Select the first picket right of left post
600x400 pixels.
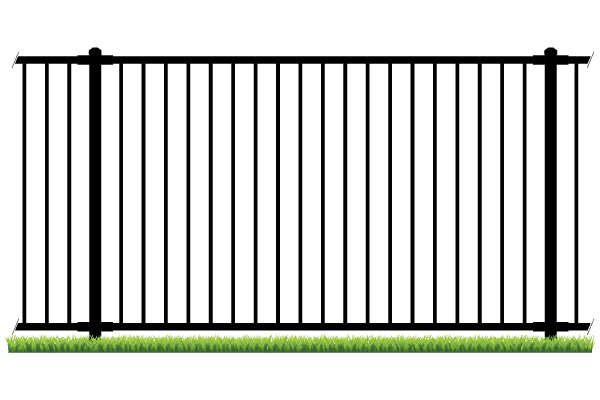pos(121,190)
